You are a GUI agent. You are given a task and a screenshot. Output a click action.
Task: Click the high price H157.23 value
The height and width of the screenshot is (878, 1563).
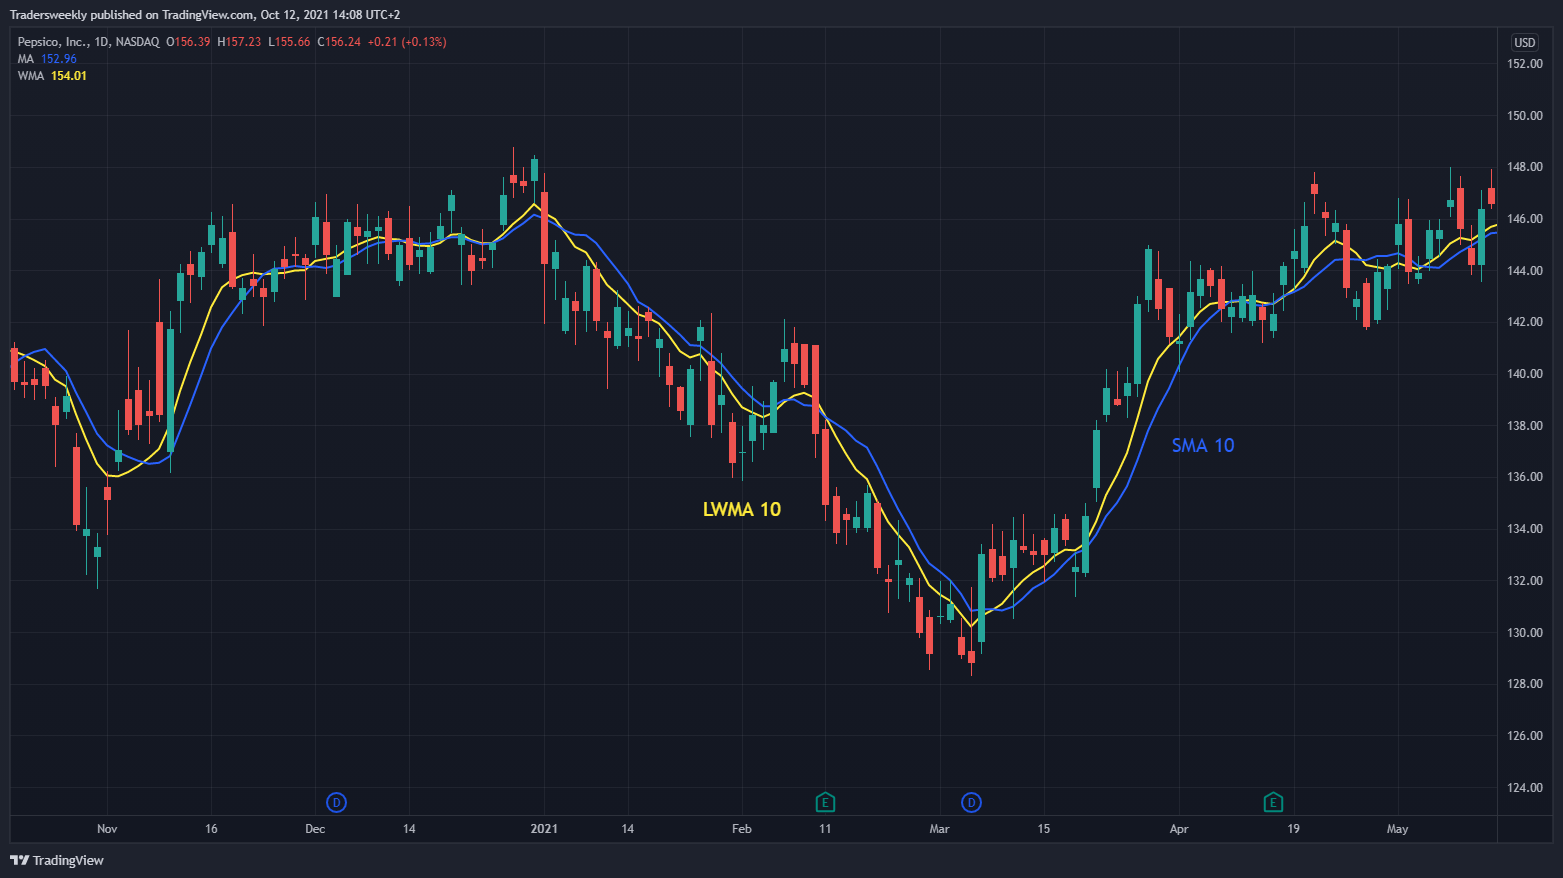[239, 42]
